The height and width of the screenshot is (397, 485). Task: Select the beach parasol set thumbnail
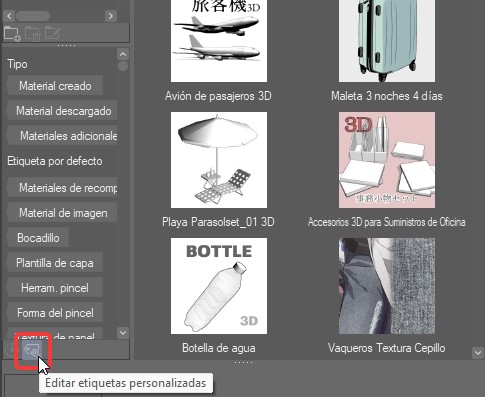click(x=219, y=160)
